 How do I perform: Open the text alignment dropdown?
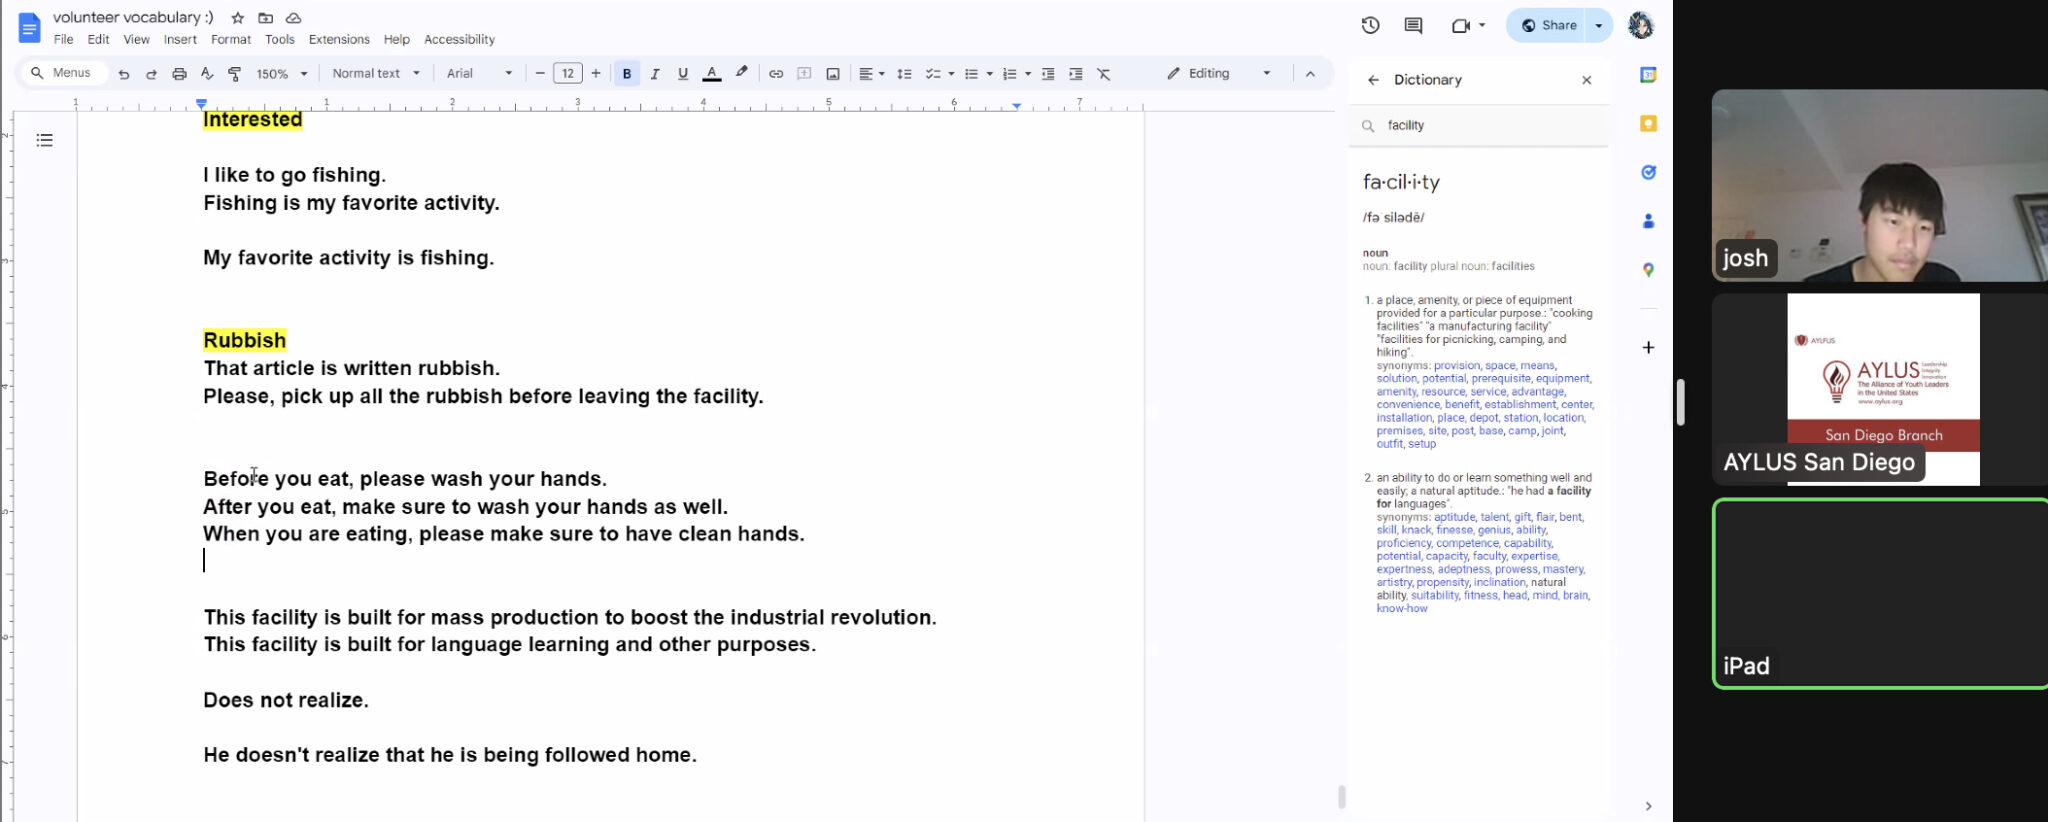tap(872, 74)
